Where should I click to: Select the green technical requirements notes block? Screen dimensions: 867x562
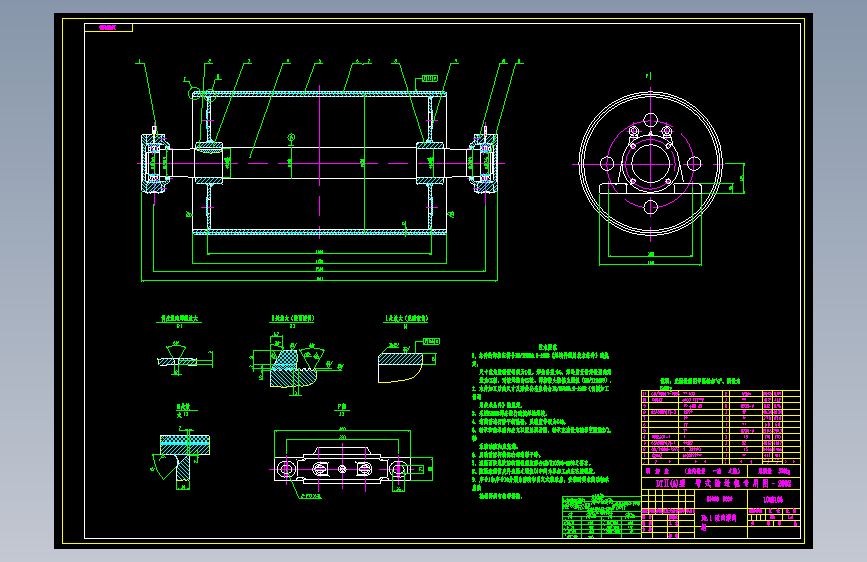coord(542,422)
